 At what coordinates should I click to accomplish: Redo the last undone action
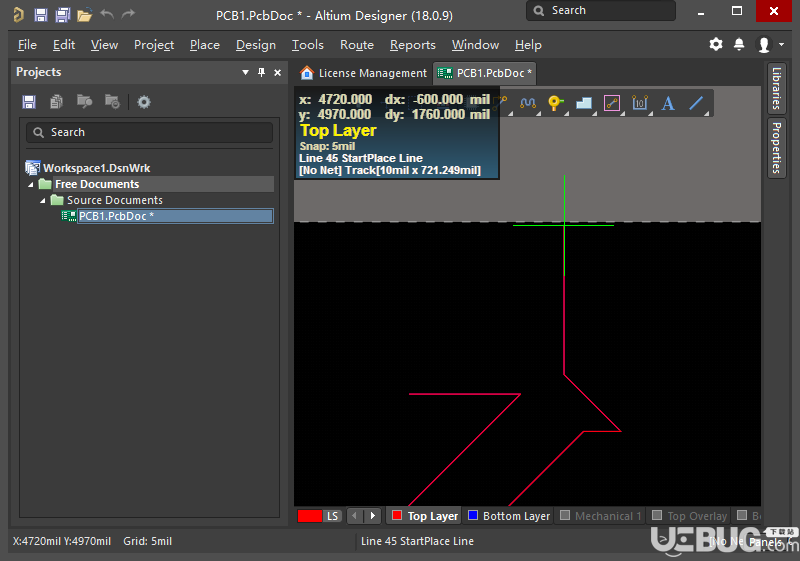pos(129,14)
